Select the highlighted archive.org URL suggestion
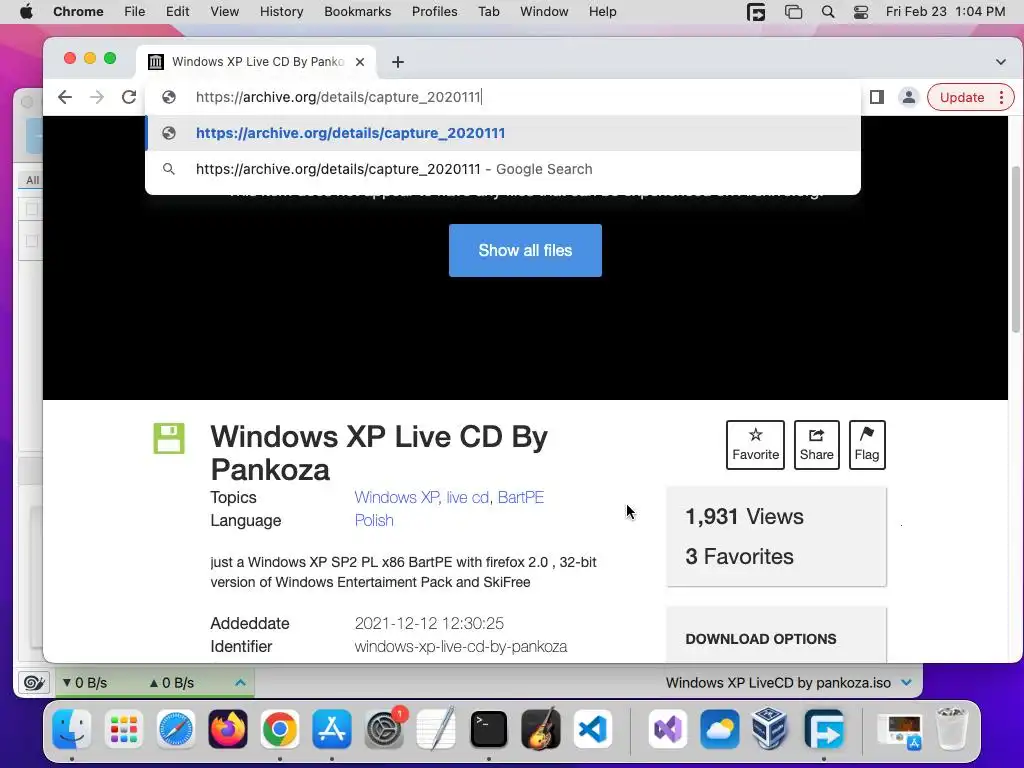This screenshot has width=1024, height=768. point(503,133)
